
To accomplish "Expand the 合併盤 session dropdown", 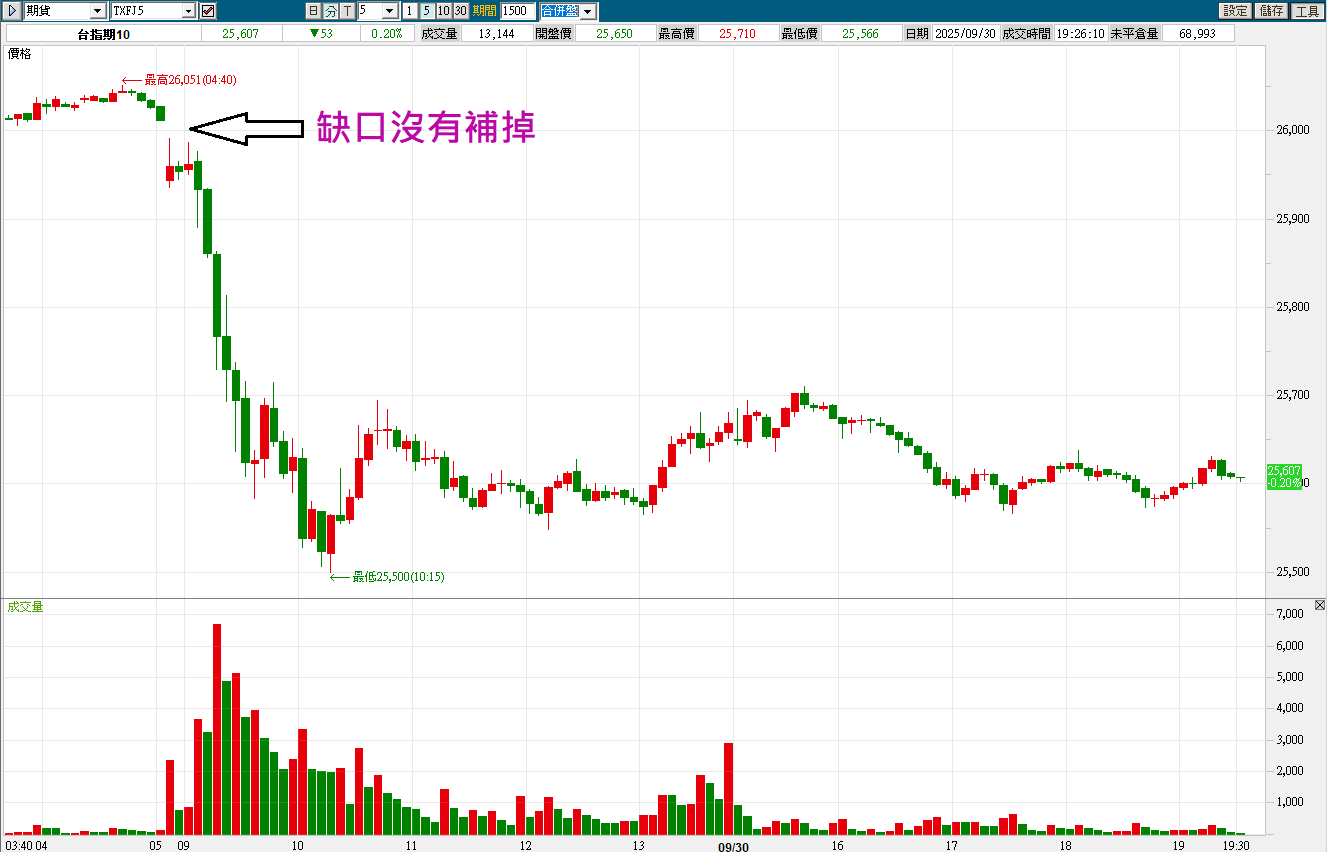I will click(588, 11).
